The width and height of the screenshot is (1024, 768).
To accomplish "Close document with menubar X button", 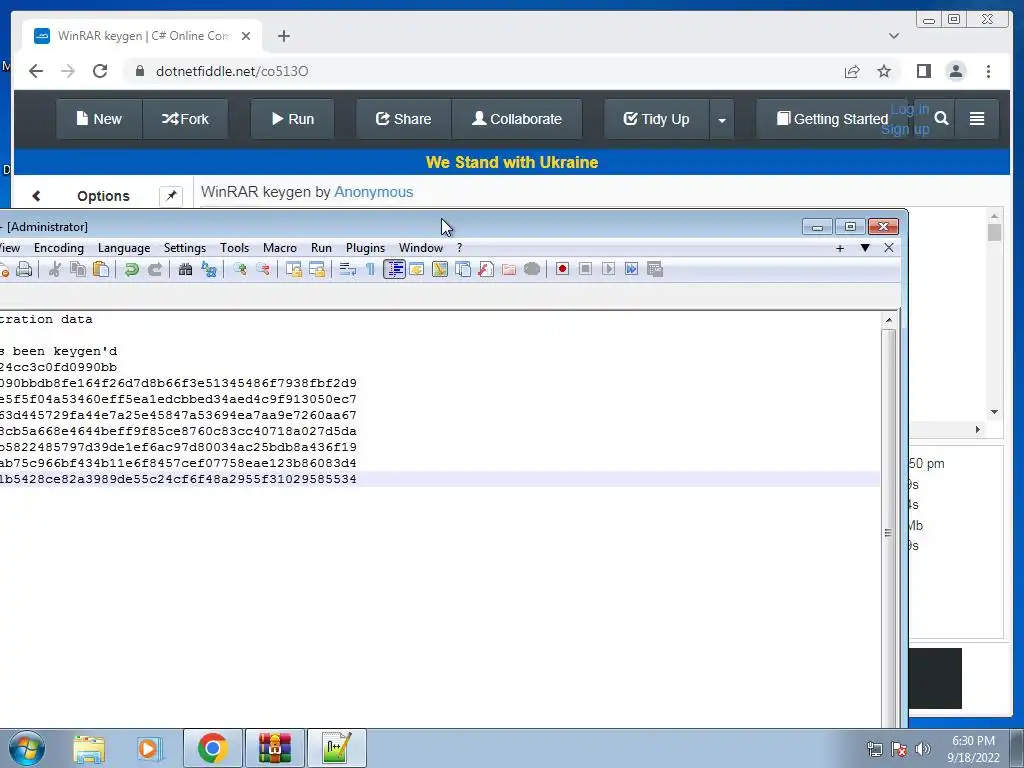I will [x=889, y=248].
